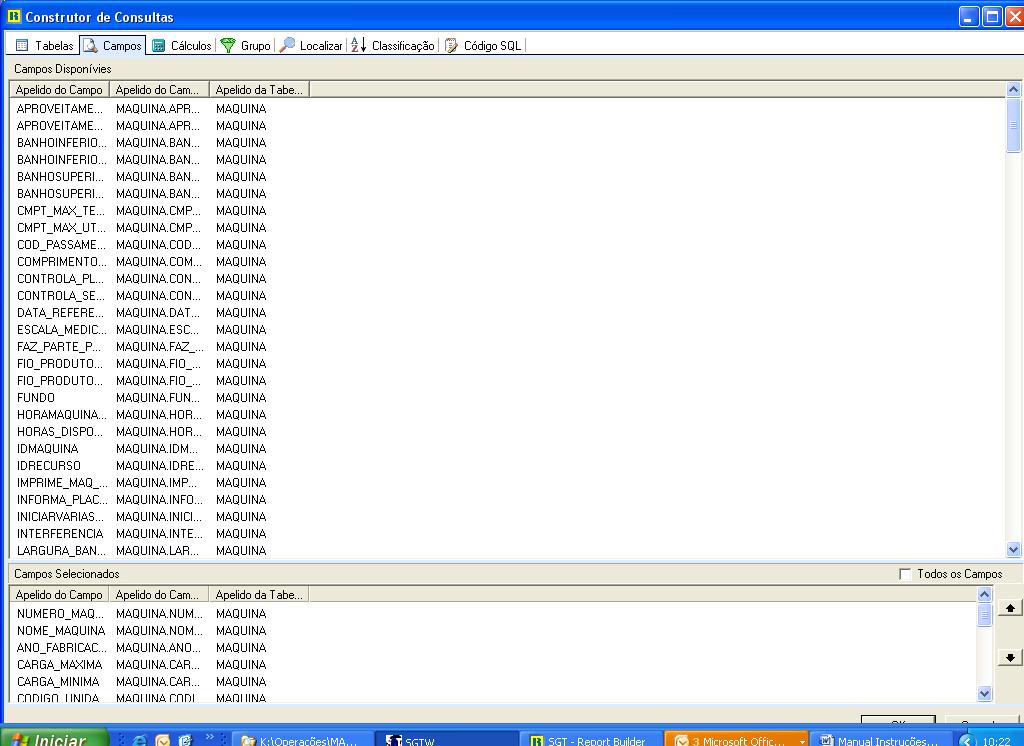Click the Tabelas tab icon

click(x=22, y=45)
